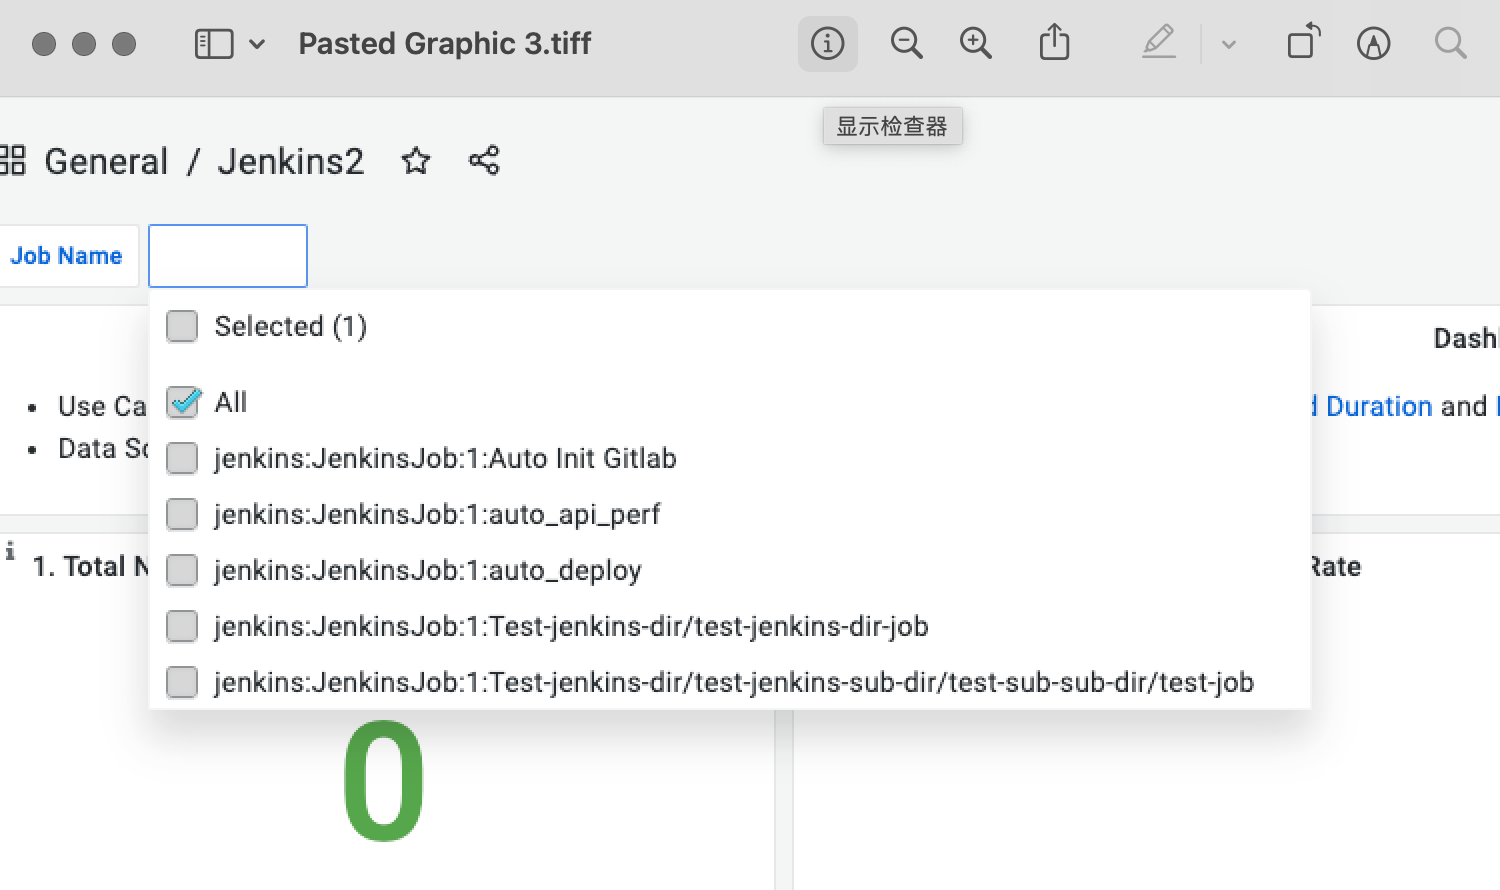The image size is (1500, 890).
Task: Toggle the Selected (1) checkbox
Action: (182, 326)
